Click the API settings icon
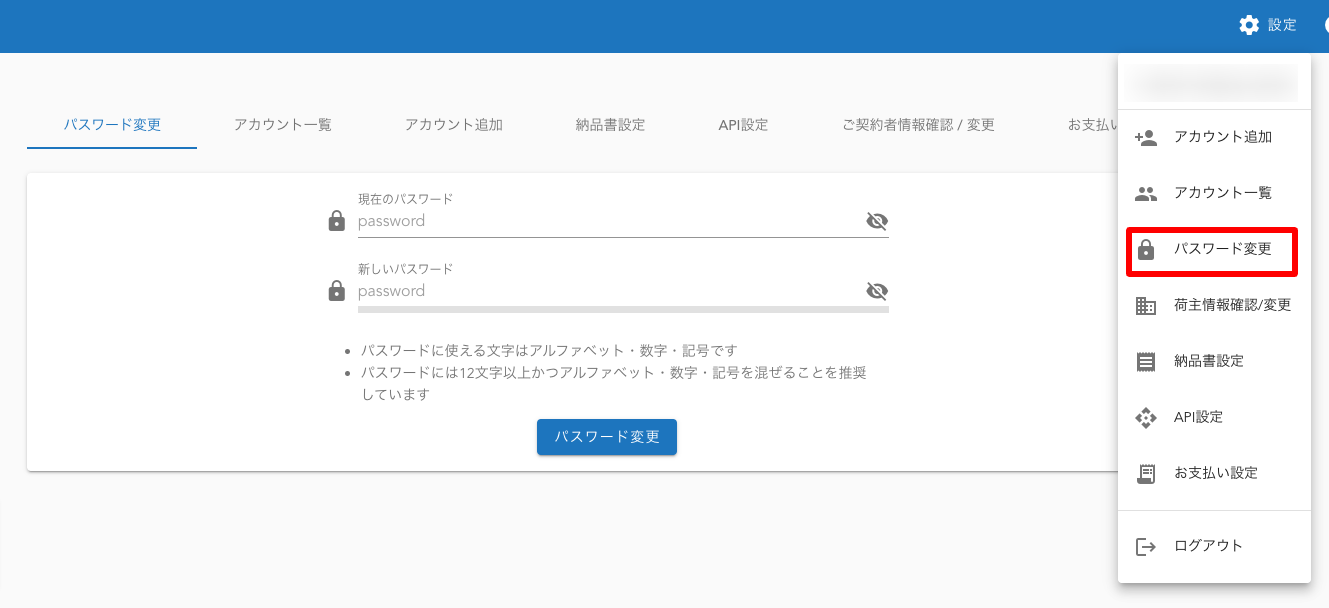The width and height of the screenshot is (1329, 608). [x=1146, y=418]
